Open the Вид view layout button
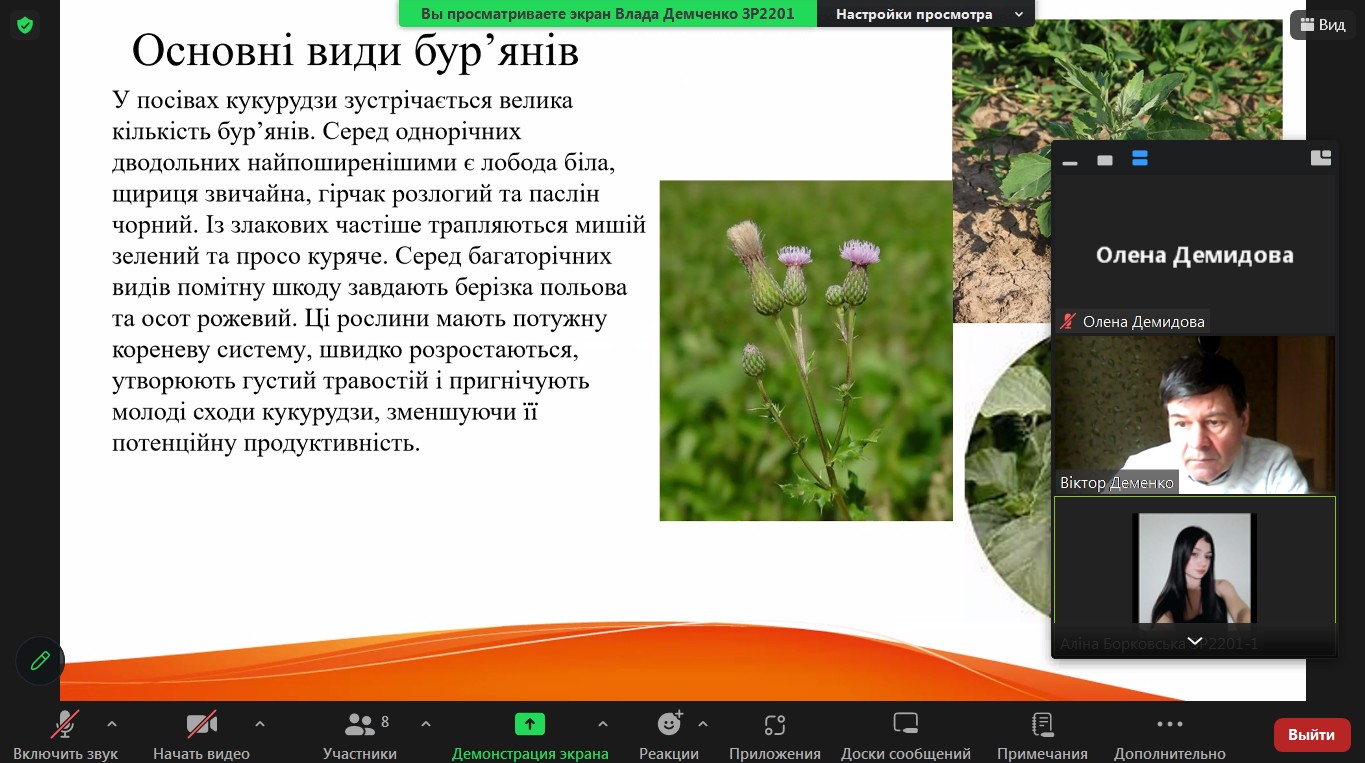The image size is (1365, 763). (x=1322, y=25)
